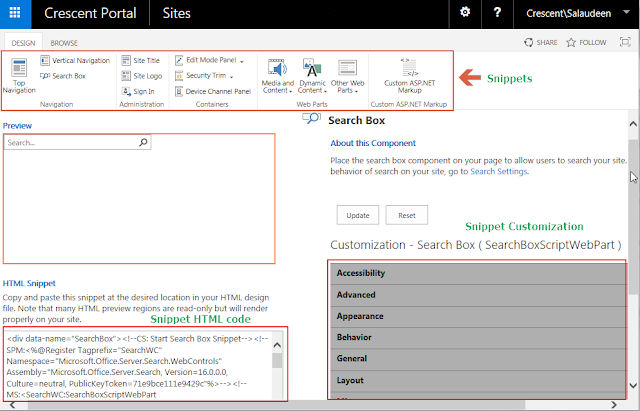Click the page scrollbar down arrow
The height and width of the screenshot is (411, 640).
point(633,385)
